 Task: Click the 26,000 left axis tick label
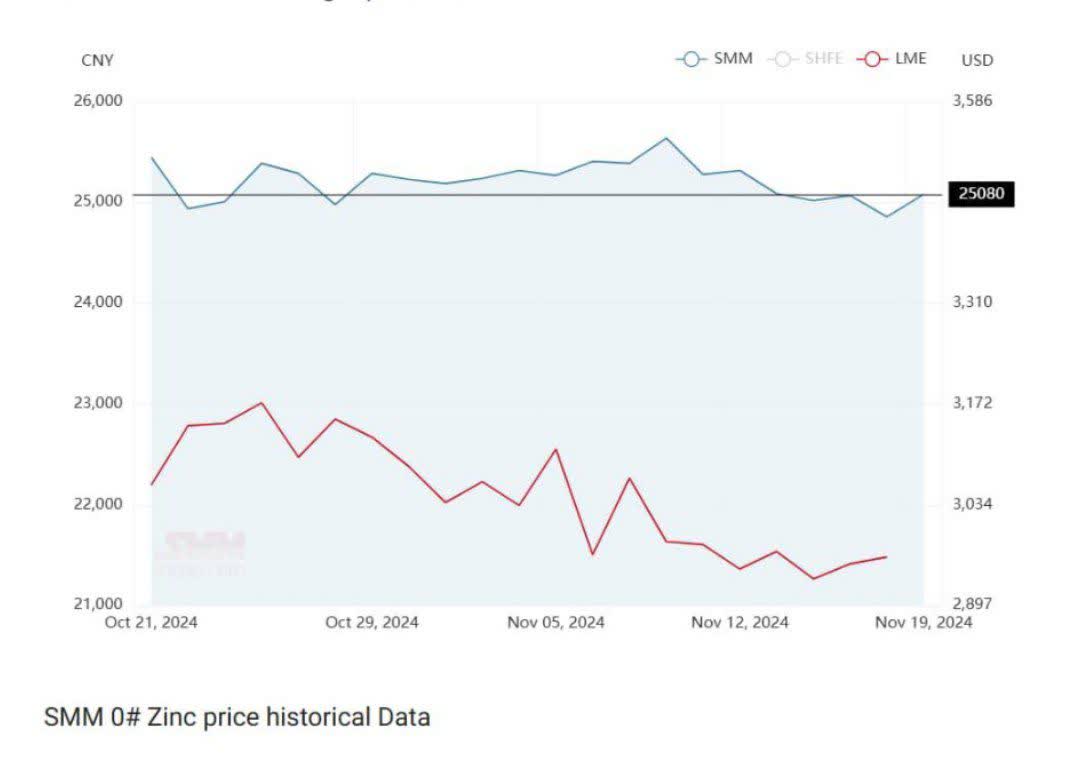click(x=98, y=101)
